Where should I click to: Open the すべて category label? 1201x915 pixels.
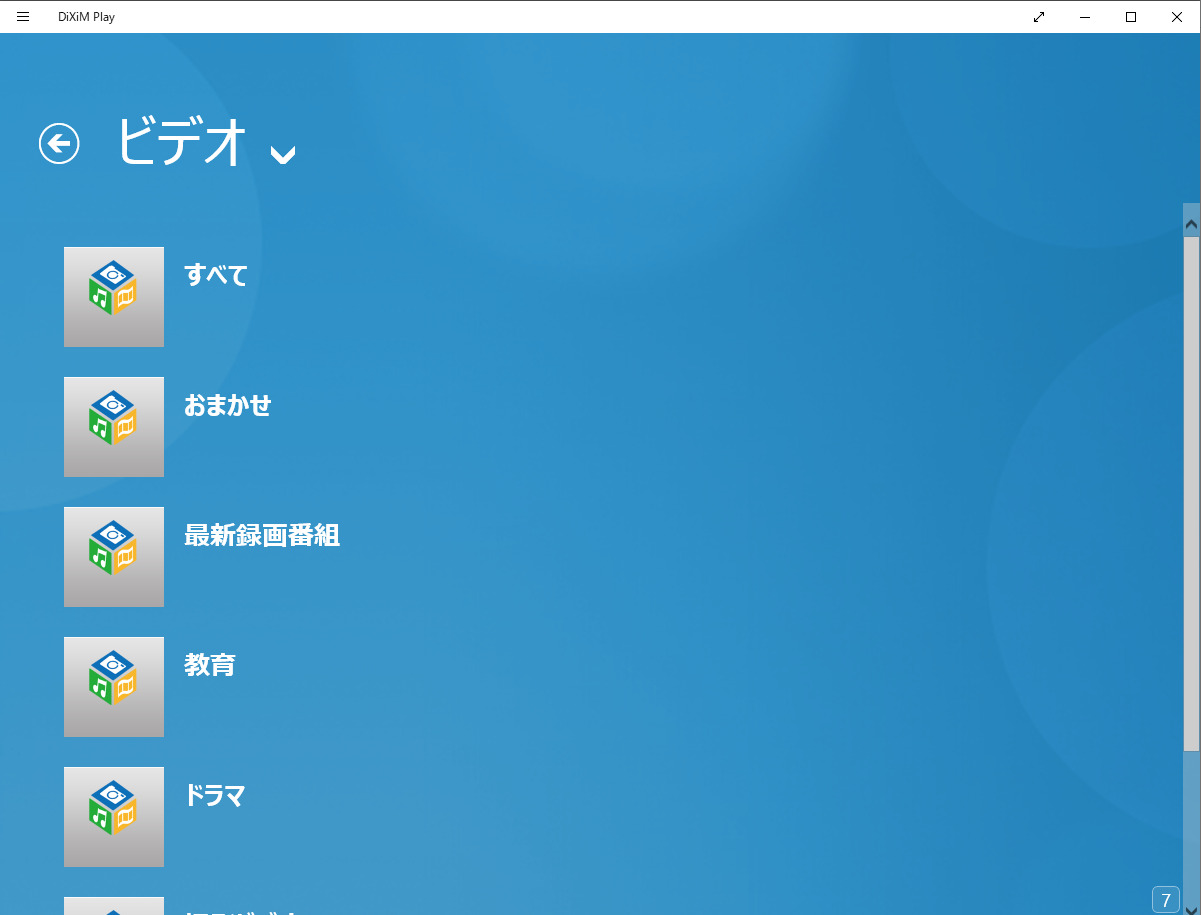(215, 275)
